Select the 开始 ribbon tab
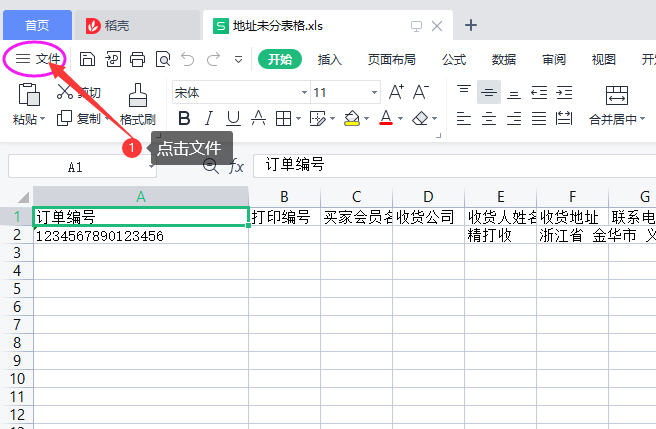Viewport: 656px width, 429px height. [x=280, y=59]
